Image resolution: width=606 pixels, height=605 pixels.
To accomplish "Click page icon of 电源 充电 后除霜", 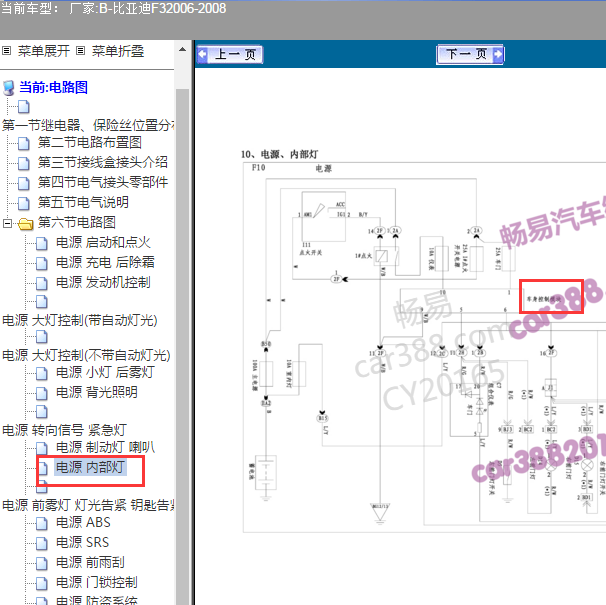I will coord(42,263).
